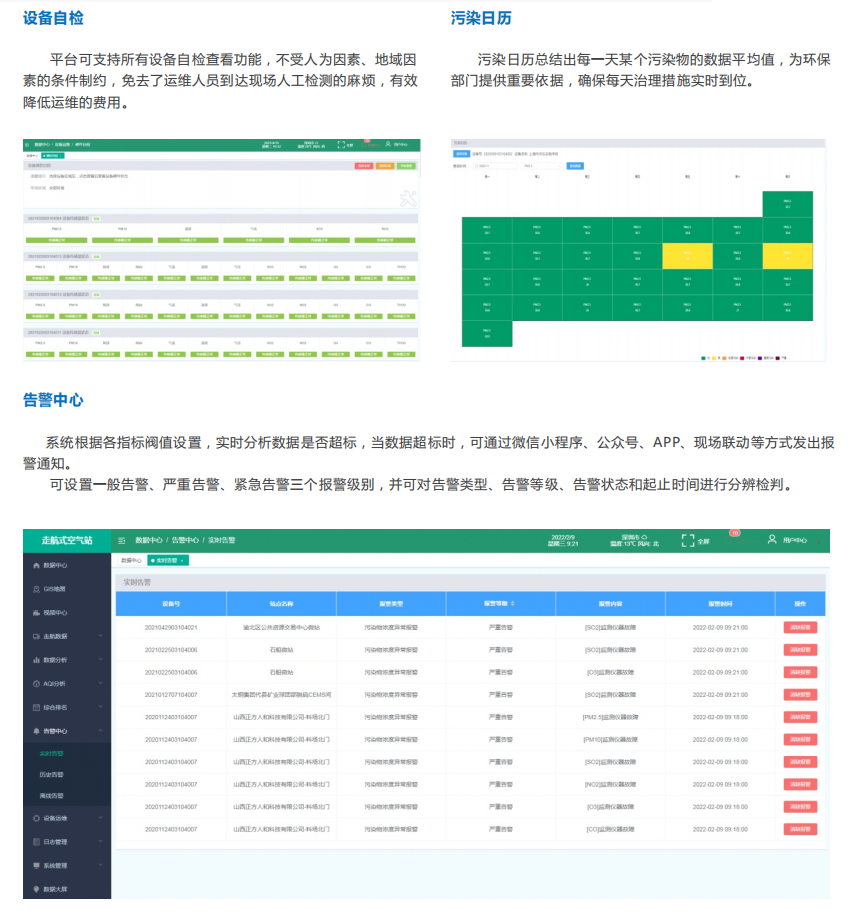Select 离线告警 in the sidebar submenu
The width and height of the screenshot is (851, 916).
[x=51, y=795]
